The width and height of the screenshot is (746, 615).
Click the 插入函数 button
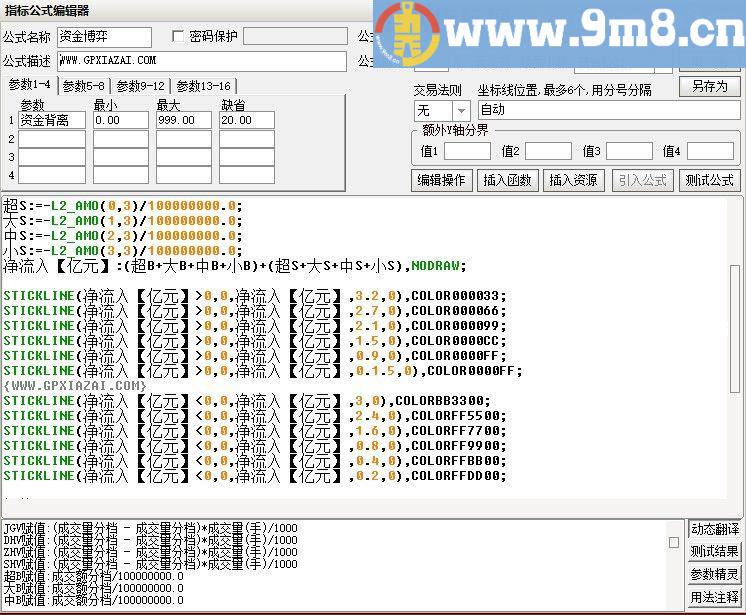pyautogui.click(x=507, y=180)
